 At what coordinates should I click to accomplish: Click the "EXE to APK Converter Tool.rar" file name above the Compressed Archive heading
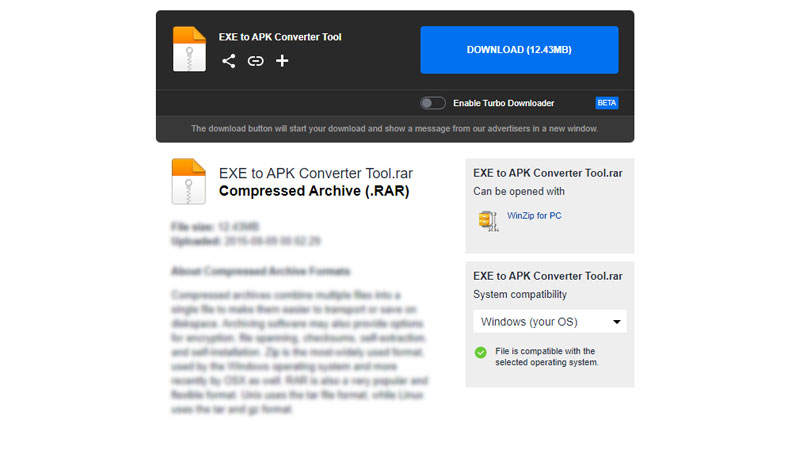pyautogui.click(x=316, y=173)
